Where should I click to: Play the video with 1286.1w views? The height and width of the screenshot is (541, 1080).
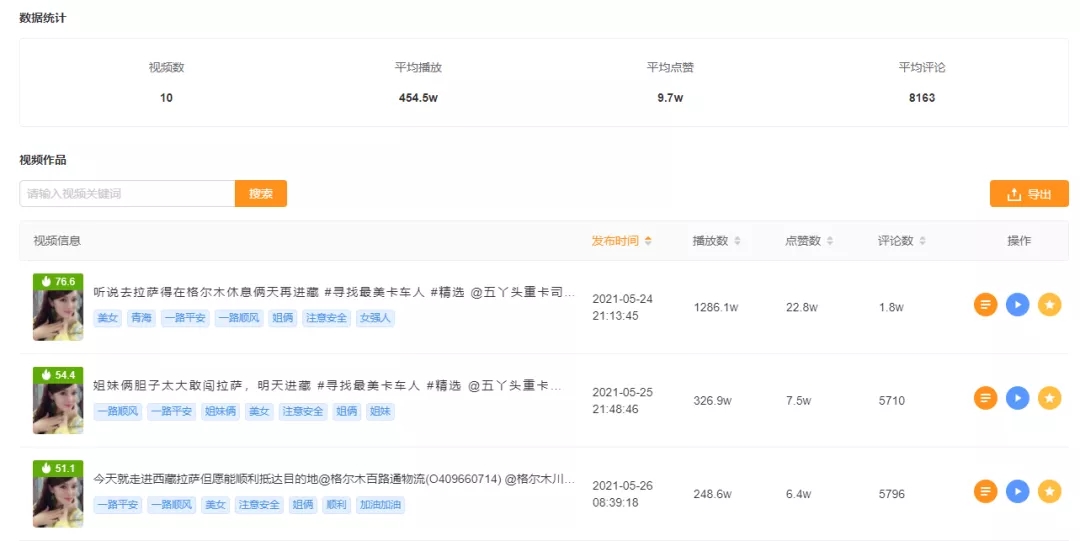pos(1017,304)
